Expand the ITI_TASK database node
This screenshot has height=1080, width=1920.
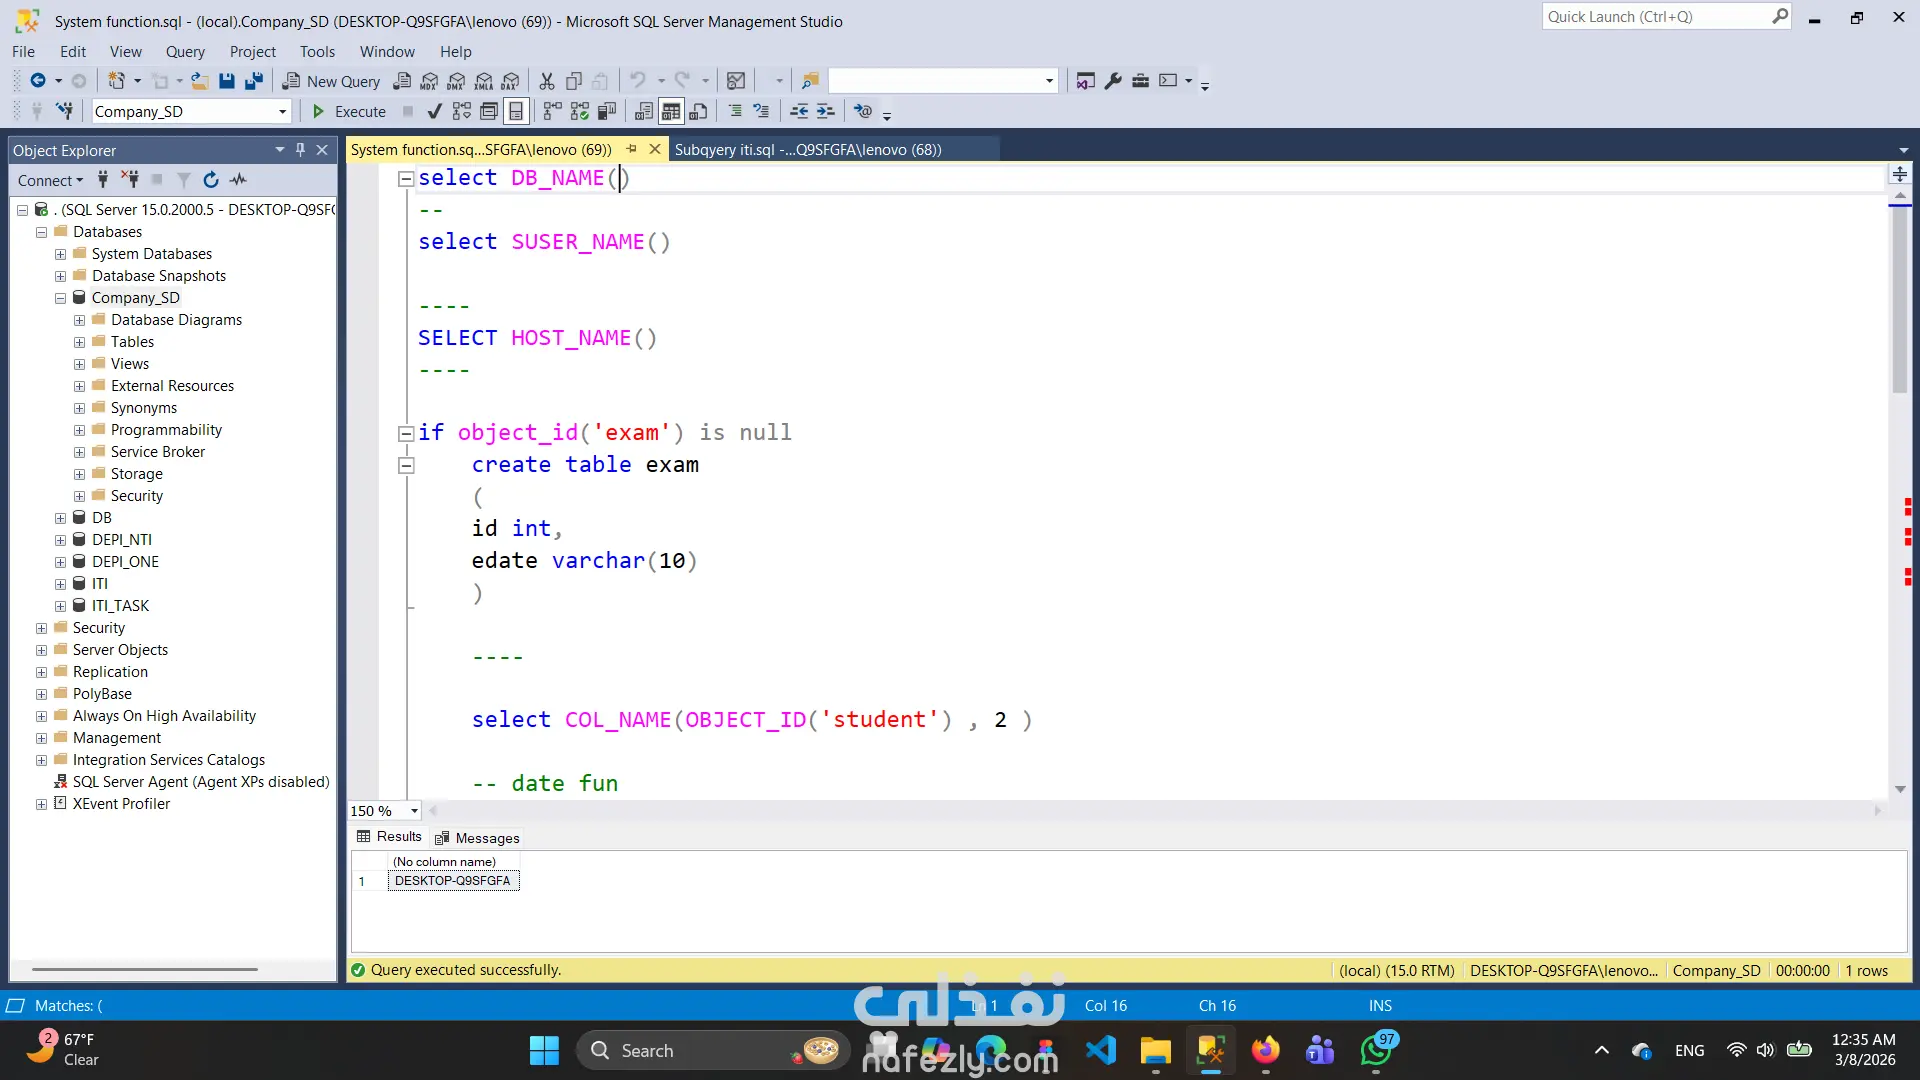[x=60, y=606]
